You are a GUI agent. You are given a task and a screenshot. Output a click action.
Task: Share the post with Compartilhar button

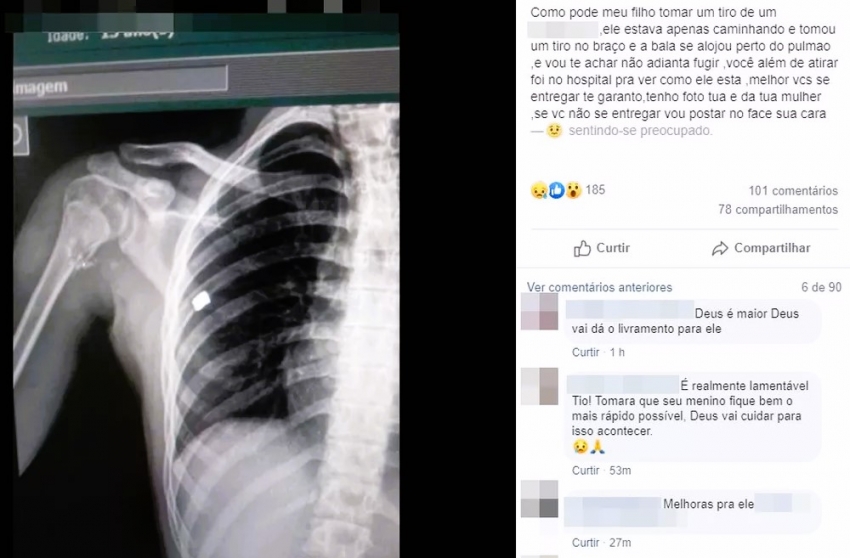pos(761,248)
